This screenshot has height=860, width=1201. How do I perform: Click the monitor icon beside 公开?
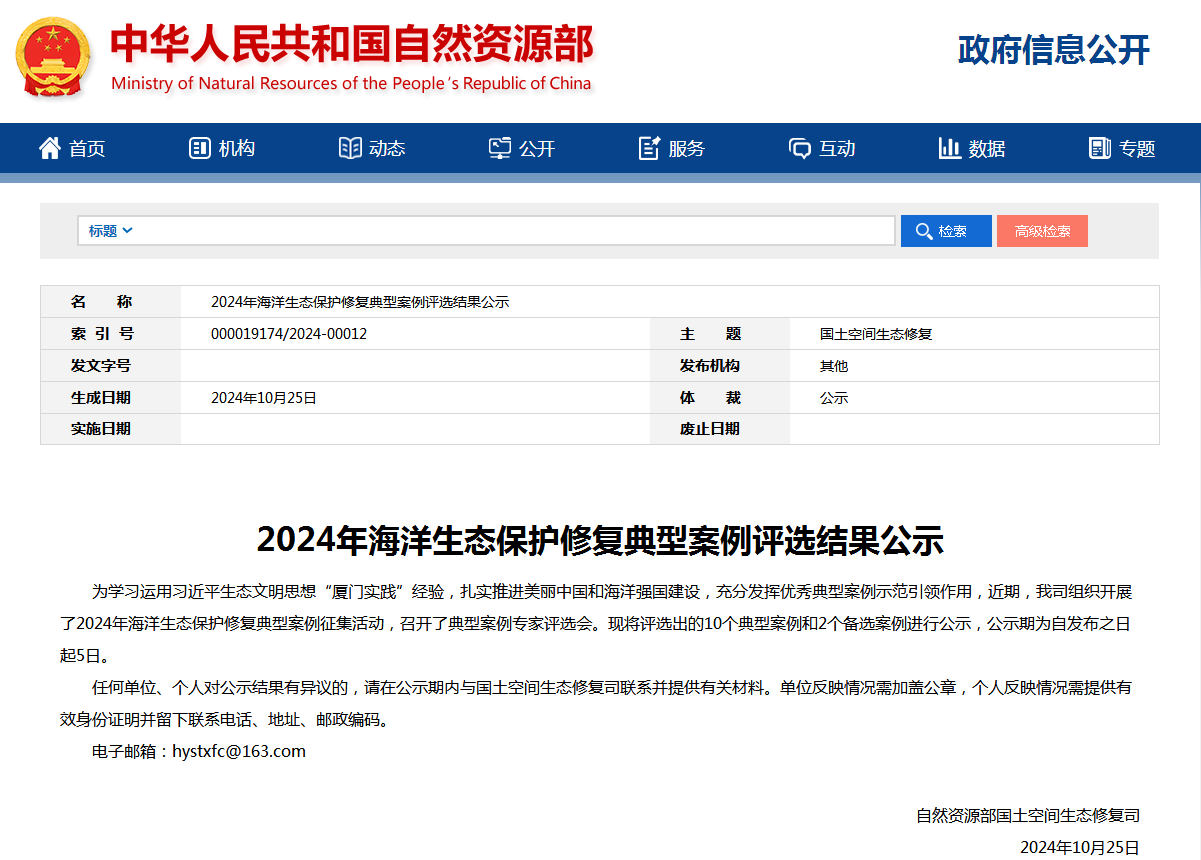pyautogui.click(x=500, y=148)
